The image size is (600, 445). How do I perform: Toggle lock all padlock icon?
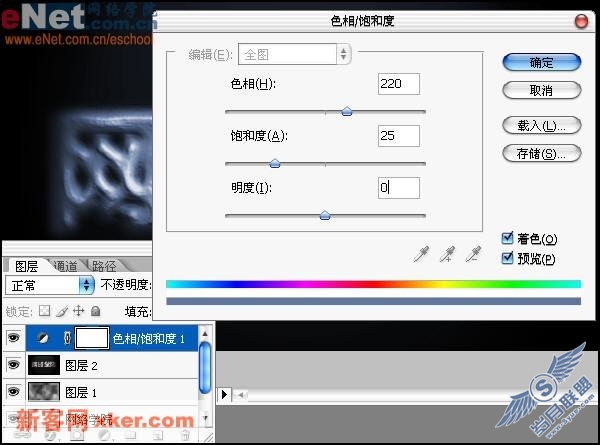[x=95, y=311]
